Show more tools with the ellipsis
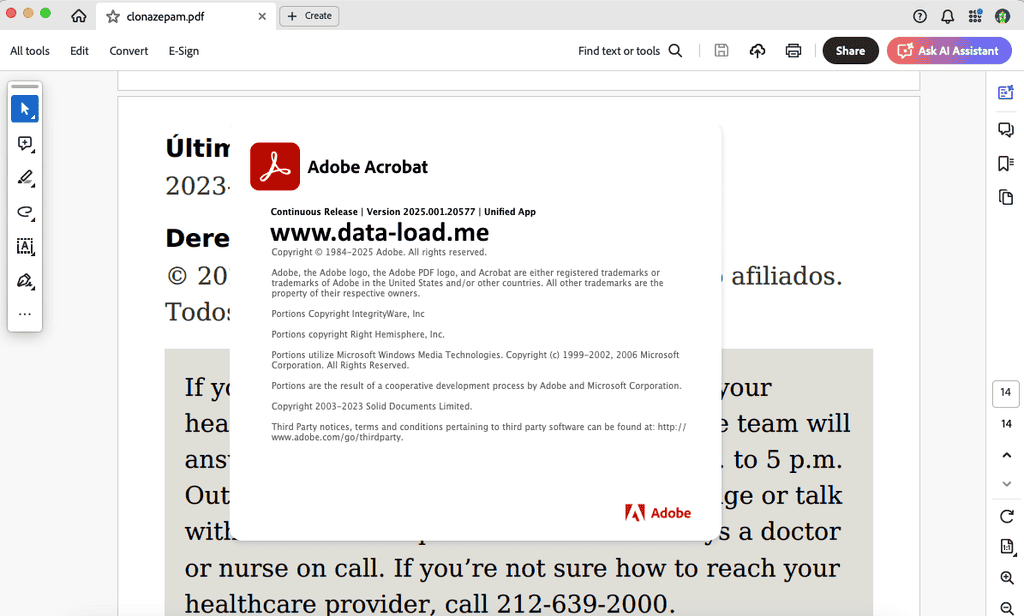The width and height of the screenshot is (1024, 616). pos(25,314)
